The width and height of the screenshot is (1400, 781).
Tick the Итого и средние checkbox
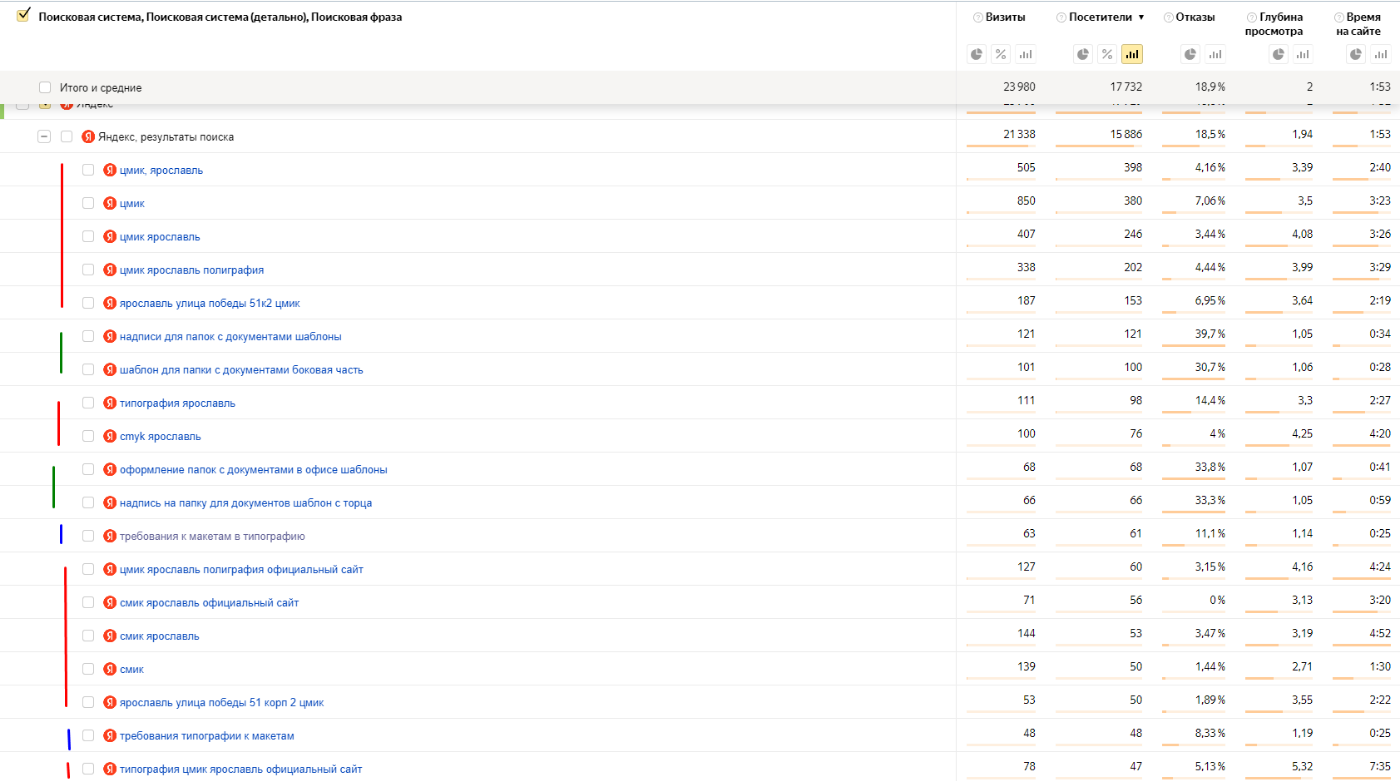44,88
